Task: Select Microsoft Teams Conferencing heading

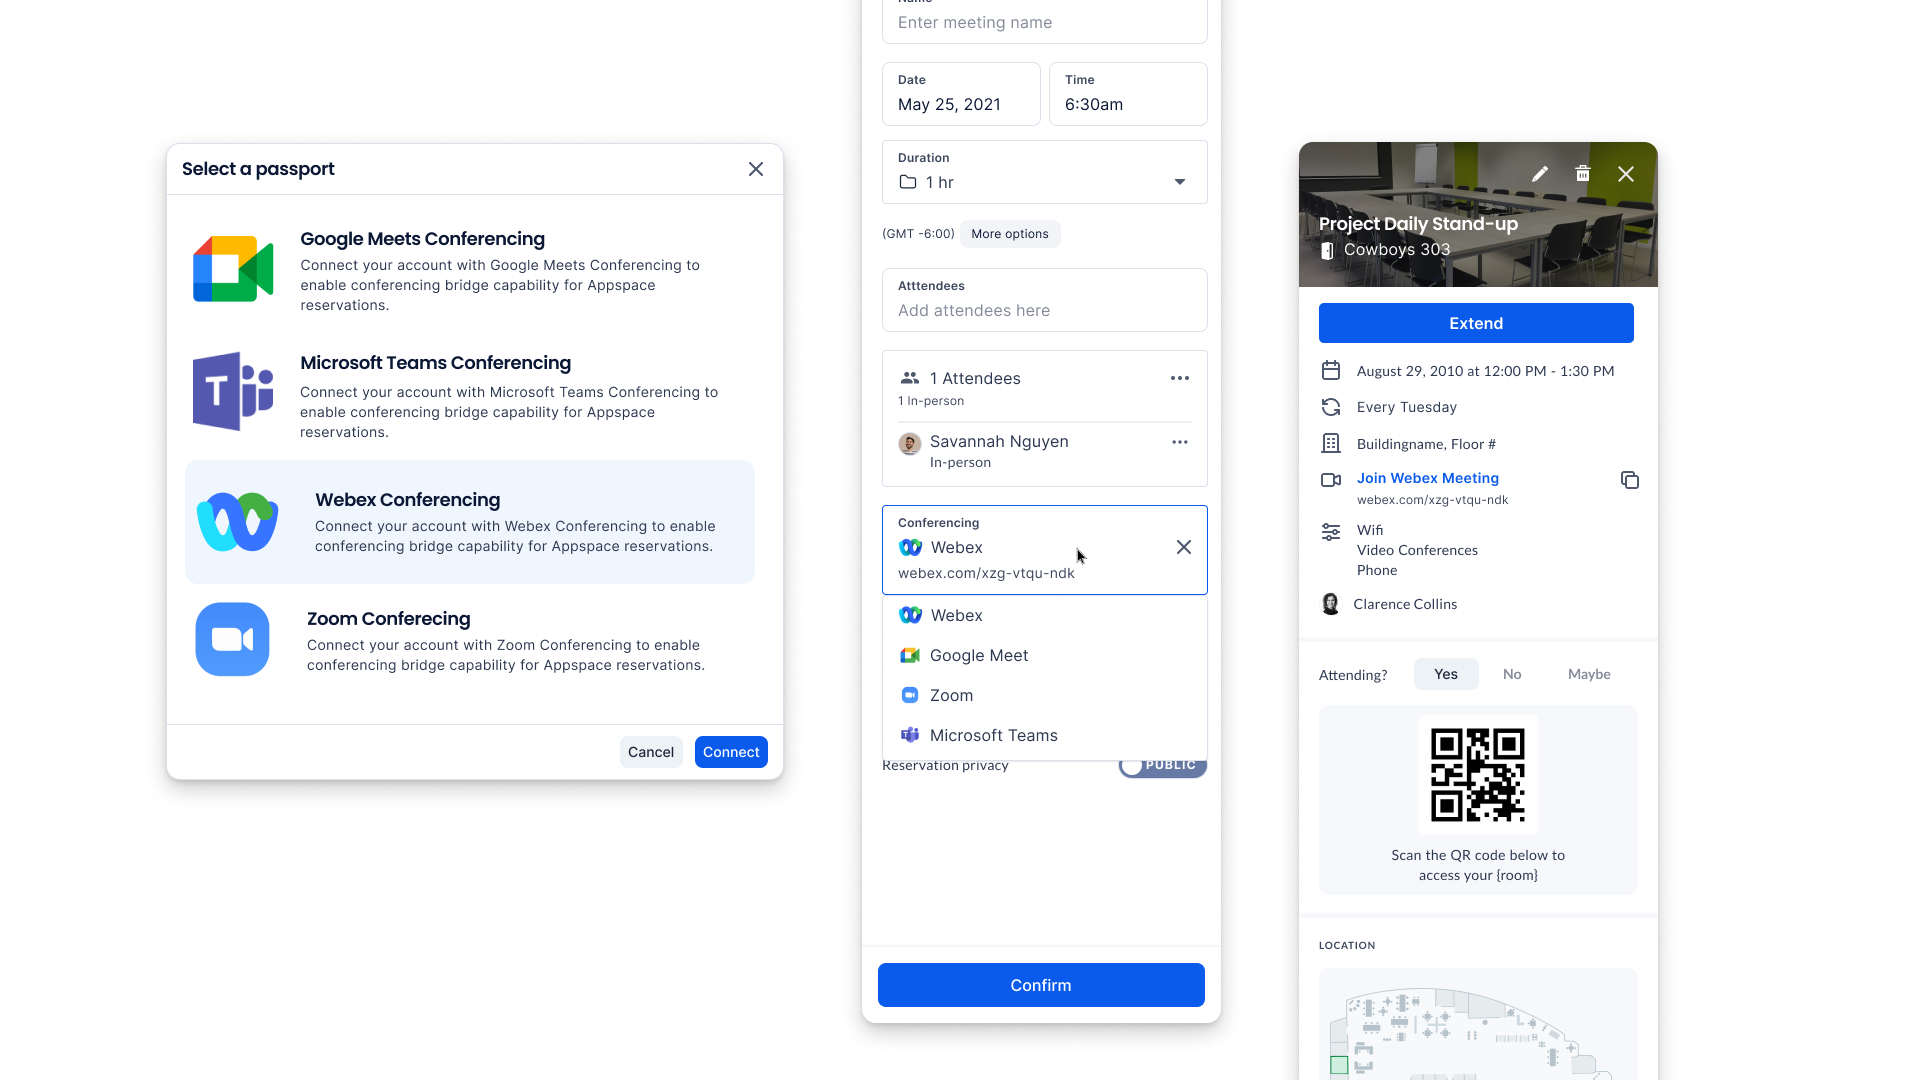Action: click(x=435, y=363)
